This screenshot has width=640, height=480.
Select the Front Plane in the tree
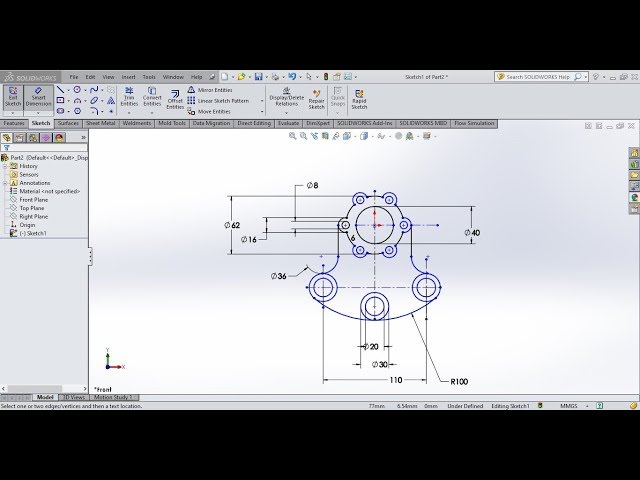point(29,200)
